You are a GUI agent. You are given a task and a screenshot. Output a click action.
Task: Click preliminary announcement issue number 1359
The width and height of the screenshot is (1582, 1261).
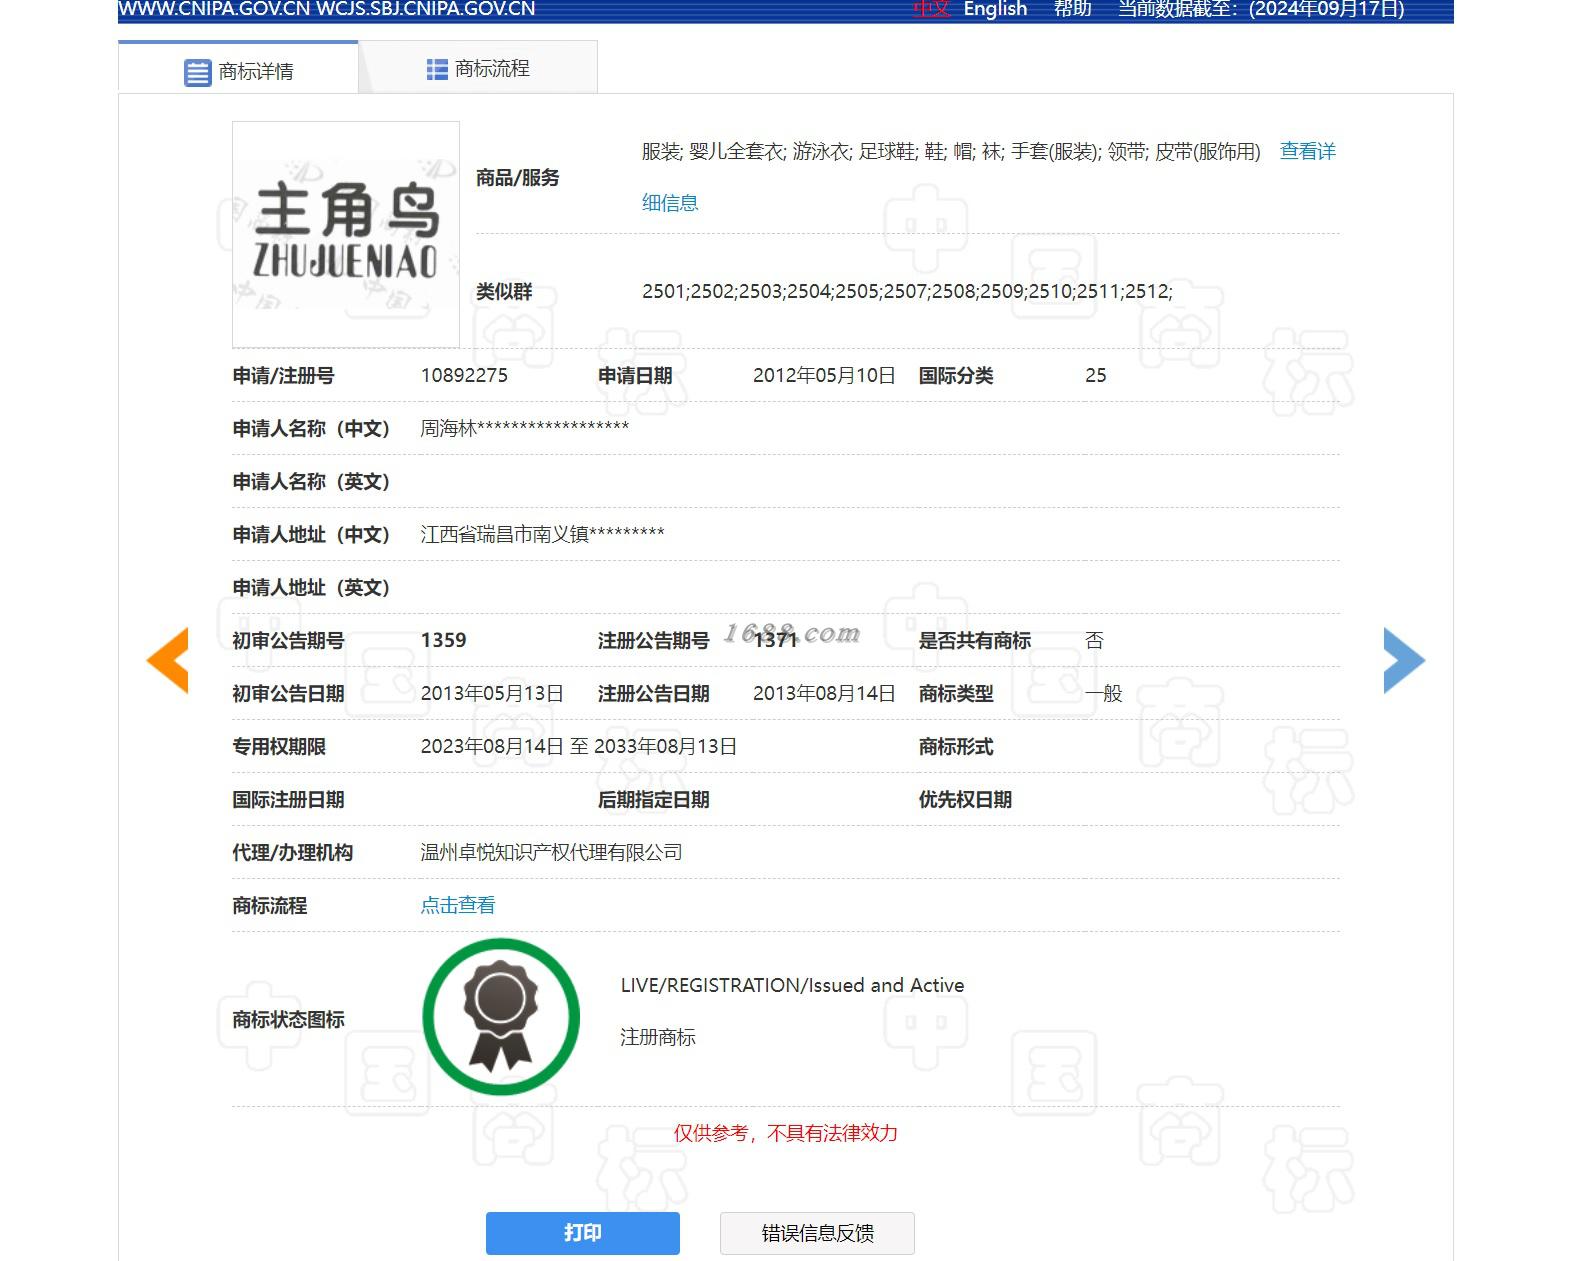tap(443, 640)
